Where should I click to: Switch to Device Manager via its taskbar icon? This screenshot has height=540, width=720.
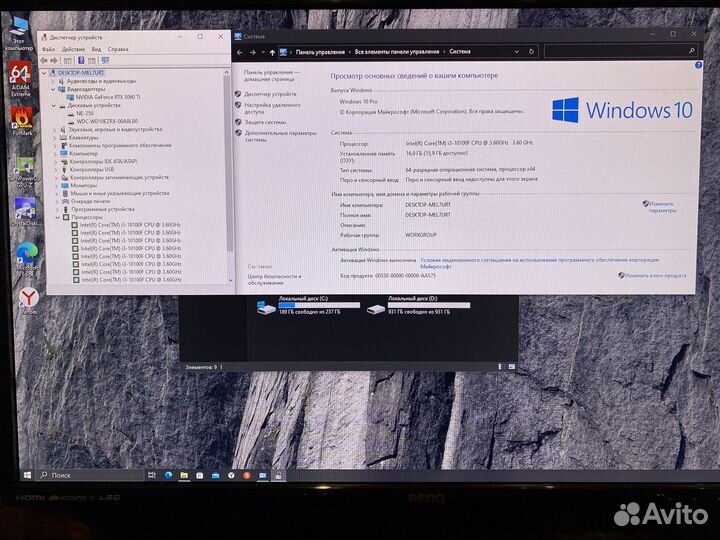pos(278,476)
